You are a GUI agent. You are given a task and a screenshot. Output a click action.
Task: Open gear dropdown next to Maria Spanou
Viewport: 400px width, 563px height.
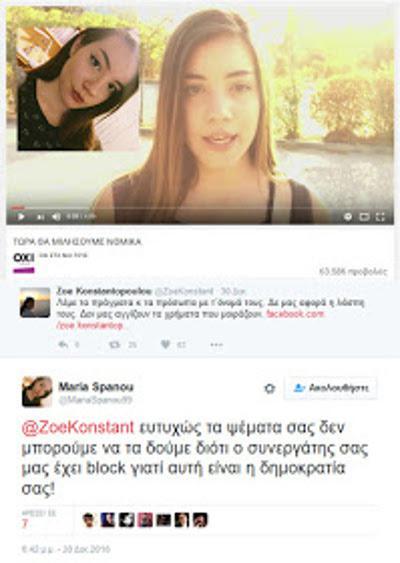[x=270, y=388]
